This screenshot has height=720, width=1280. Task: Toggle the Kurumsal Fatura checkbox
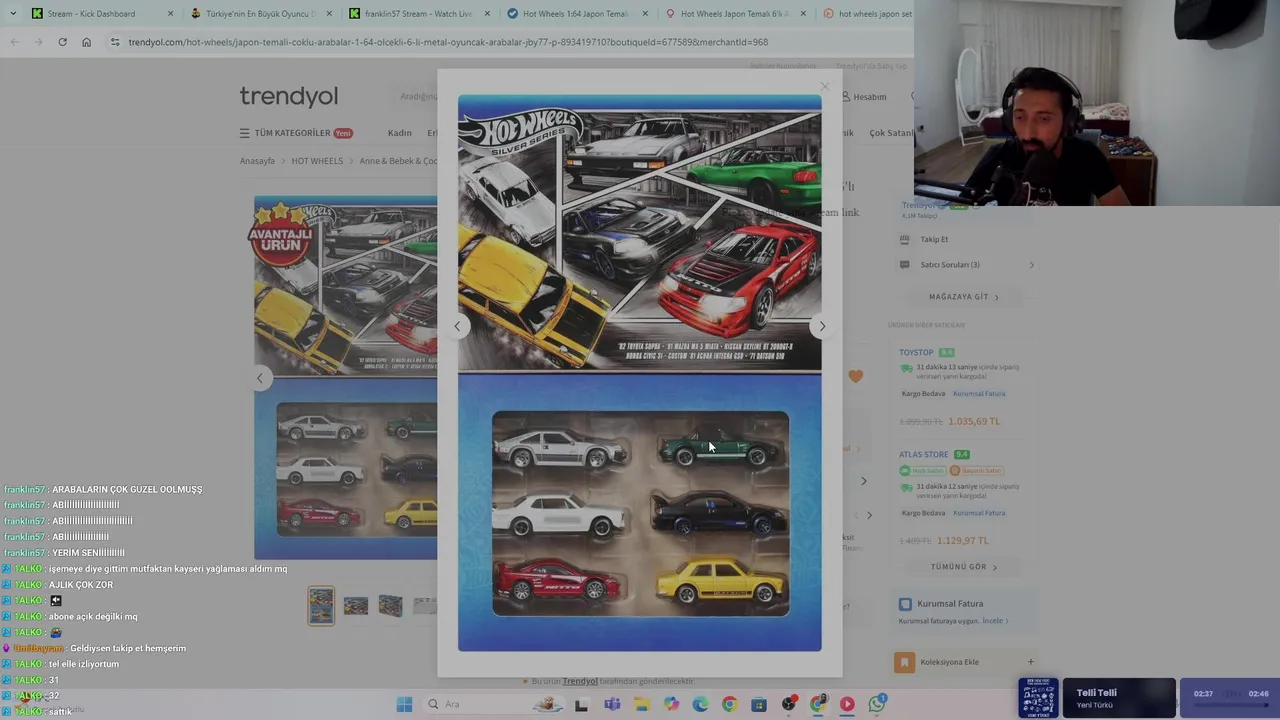click(x=905, y=604)
